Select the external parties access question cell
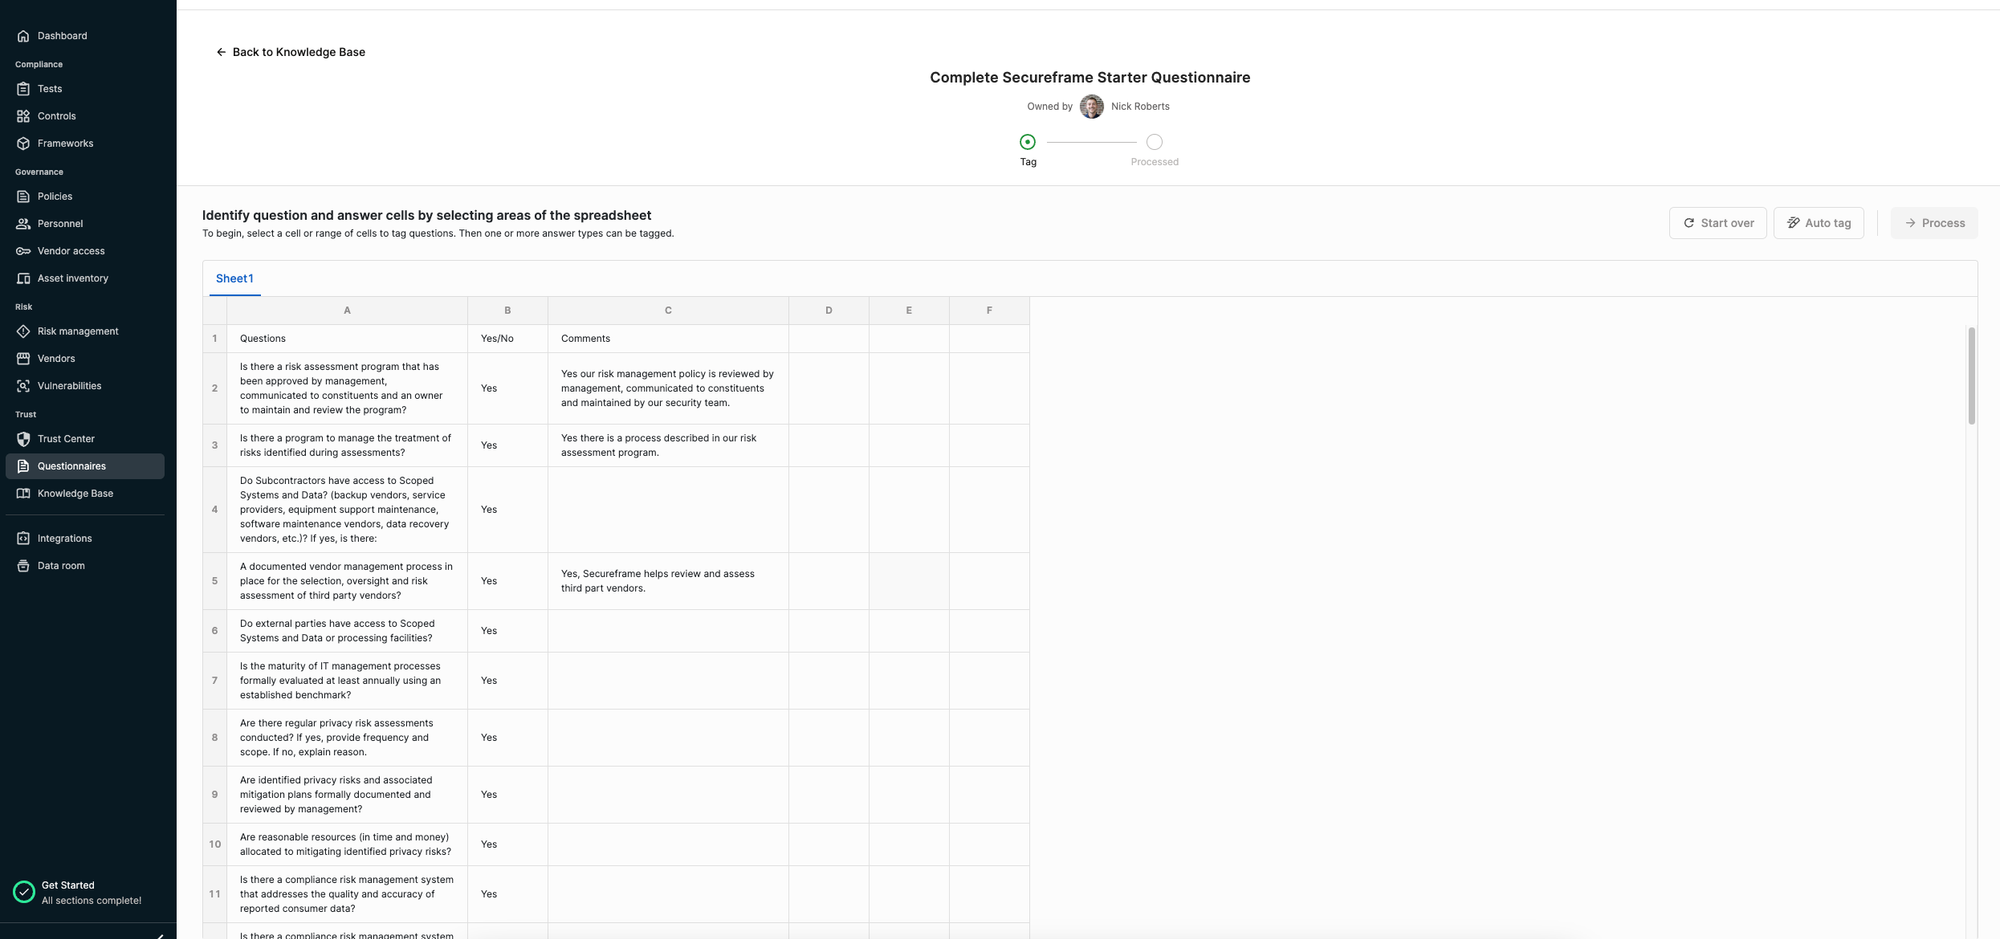 (x=347, y=631)
